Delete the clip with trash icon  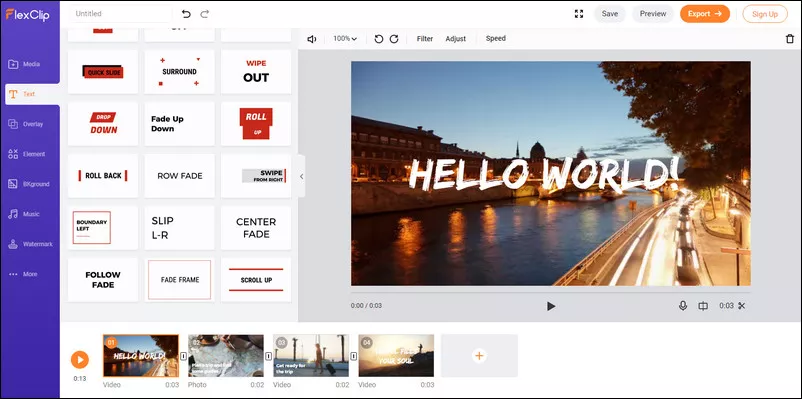click(x=790, y=39)
